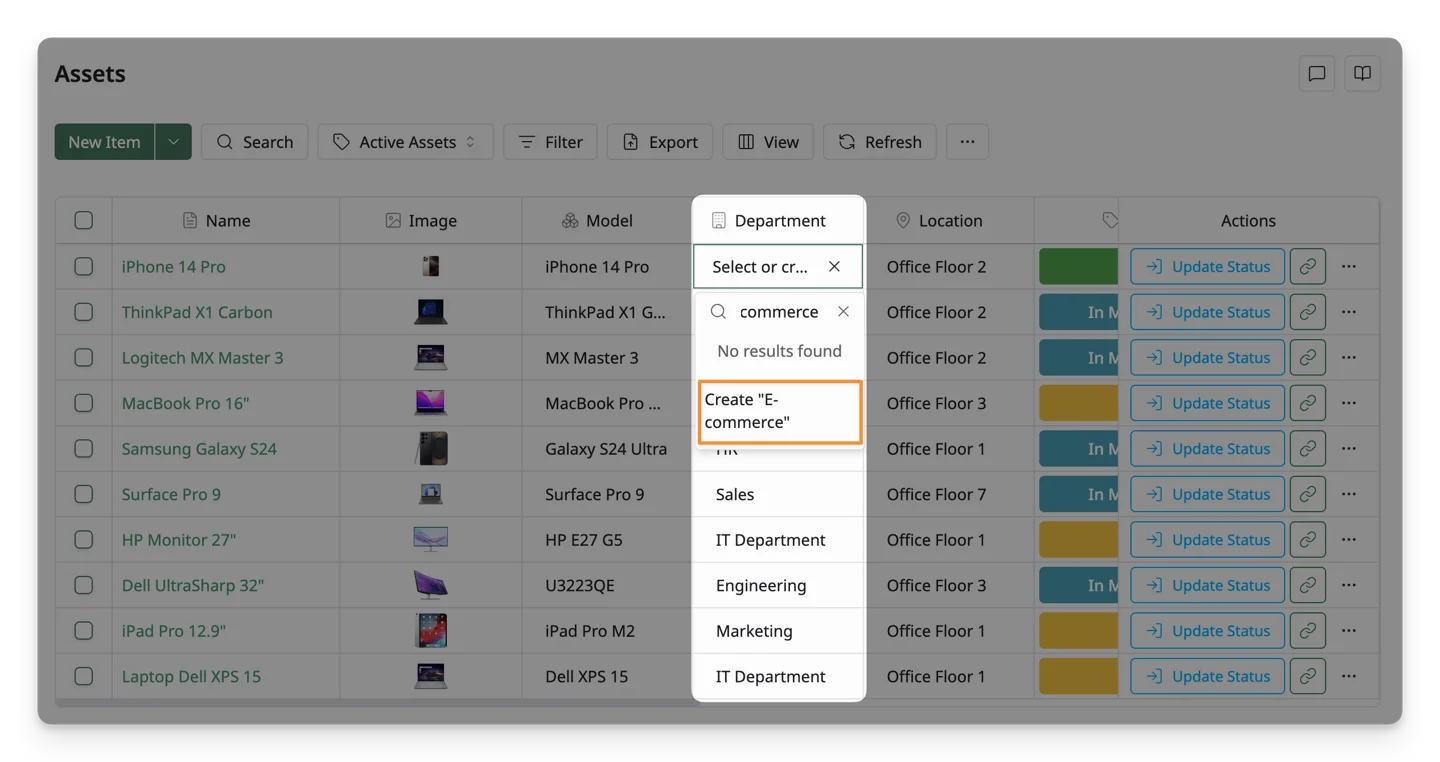The width and height of the screenshot is (1440, 762).
Task: Open the Laptop Dell XPS 15 link
Action: coord(191,676)
